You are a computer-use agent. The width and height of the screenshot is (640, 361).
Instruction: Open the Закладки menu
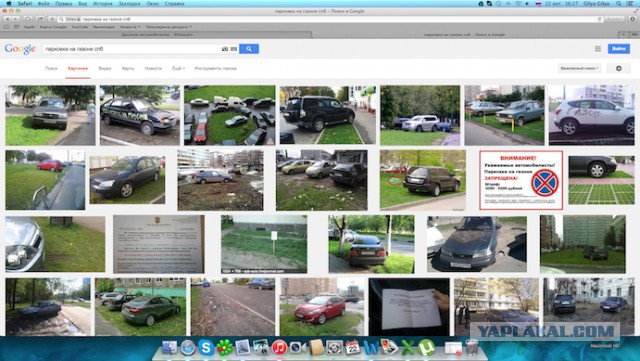pyautogui.click(x=129, y=4)
